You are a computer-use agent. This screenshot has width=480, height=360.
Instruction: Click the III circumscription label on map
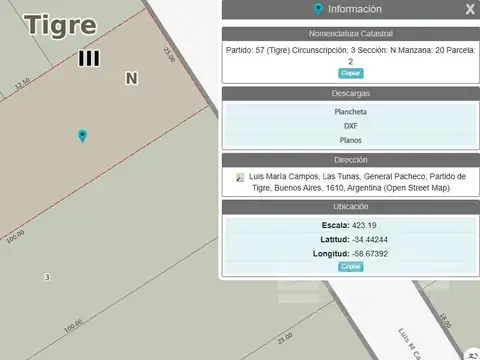[89, 58]
